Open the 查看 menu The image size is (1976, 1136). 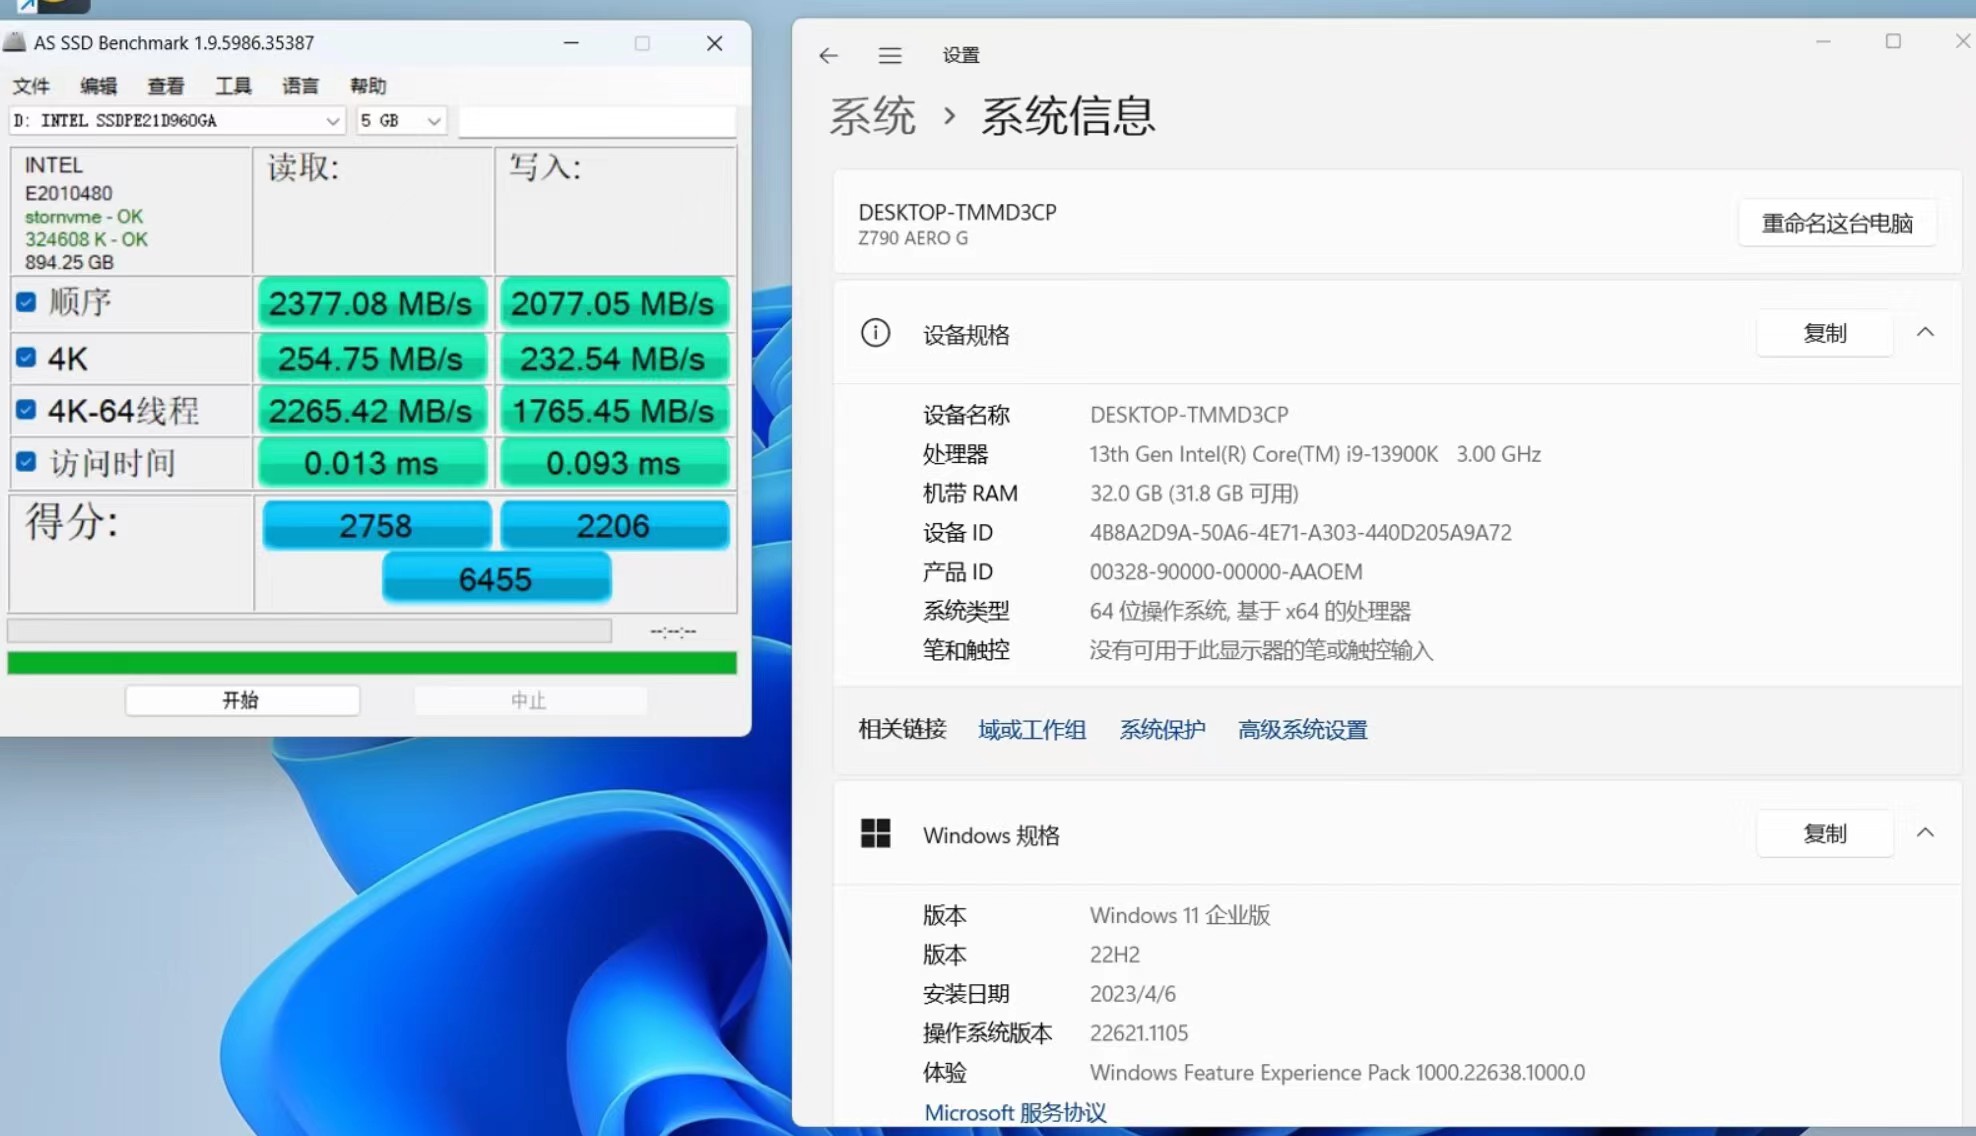point(166,86)
